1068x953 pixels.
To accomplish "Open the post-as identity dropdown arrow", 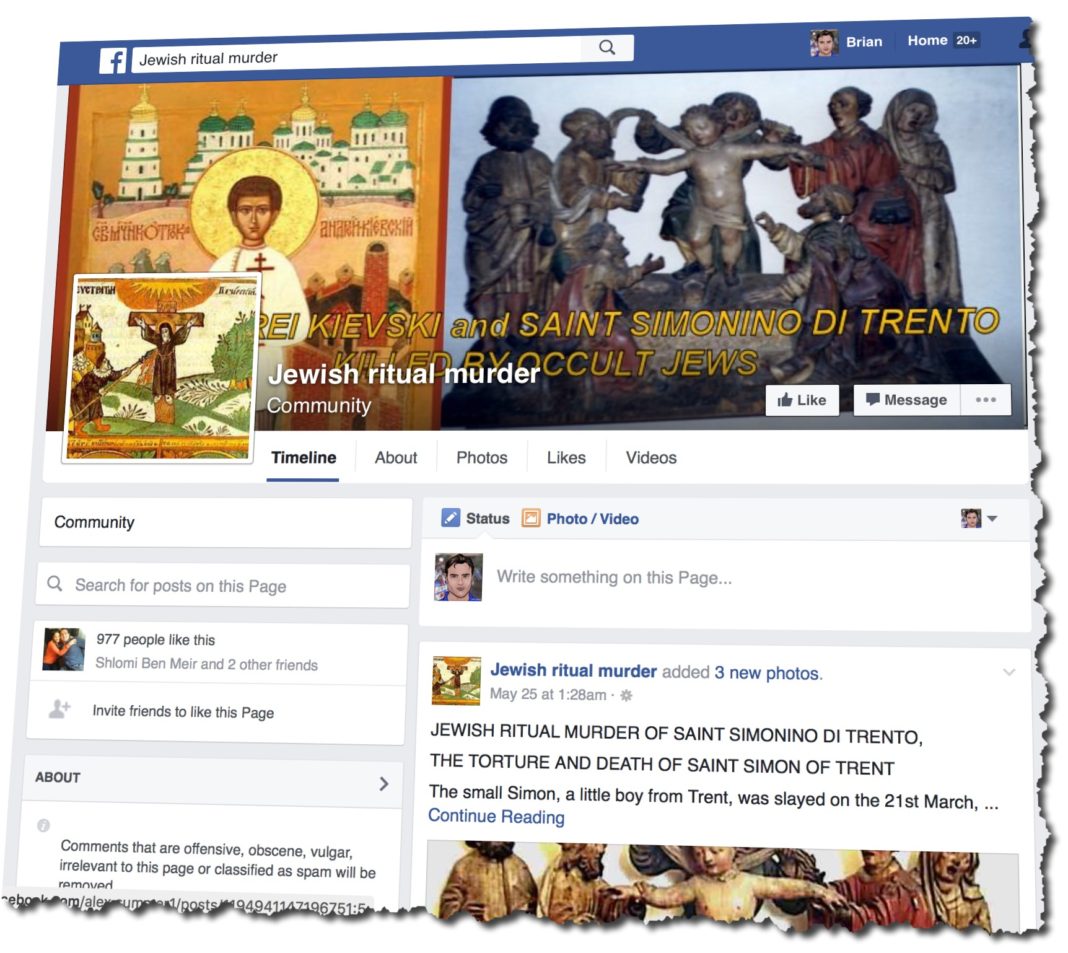I will (992, 518).
